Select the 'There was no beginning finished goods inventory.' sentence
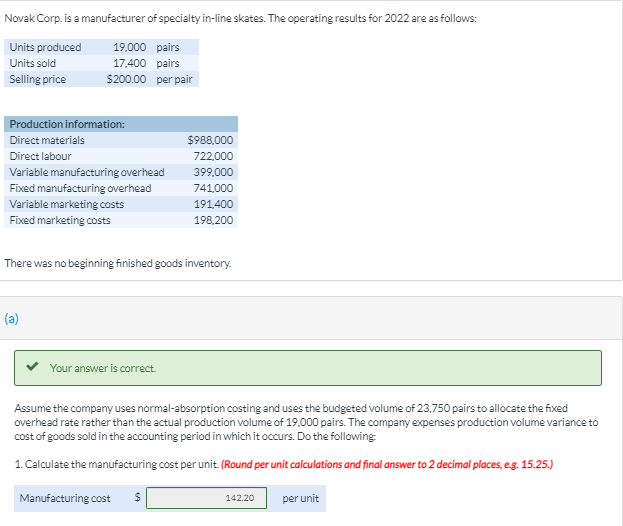 [x=118, y=263]
